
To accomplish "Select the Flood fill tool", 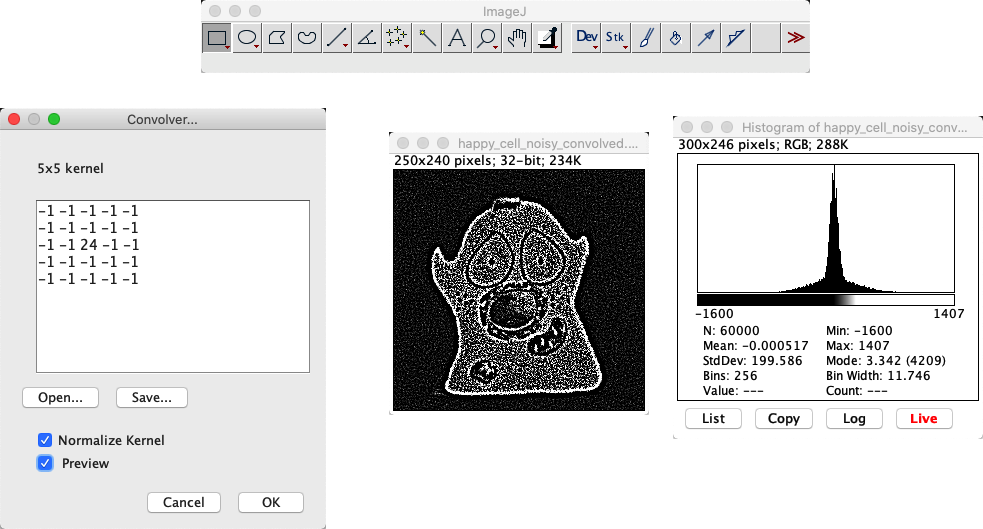I will pyautogui.click(x=676, y=38).
